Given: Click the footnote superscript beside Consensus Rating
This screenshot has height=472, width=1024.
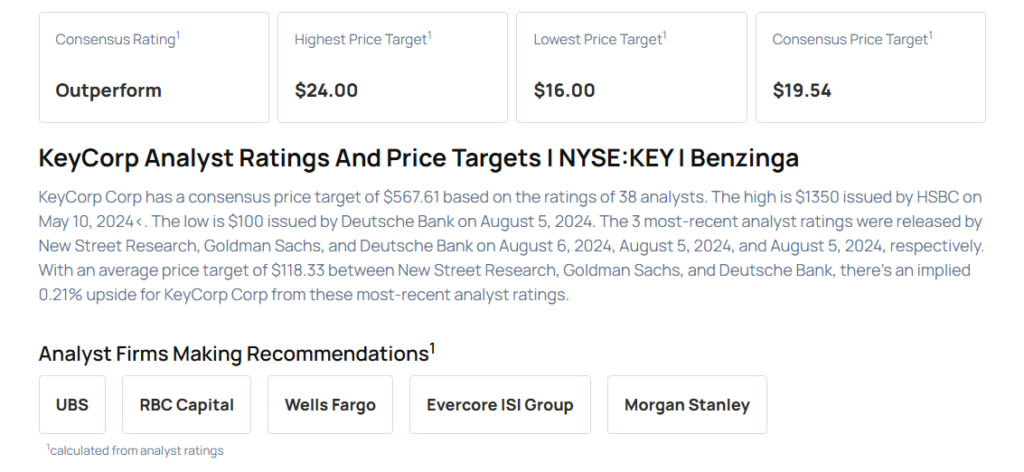Looking at the screenshot, I should [178, 35].
